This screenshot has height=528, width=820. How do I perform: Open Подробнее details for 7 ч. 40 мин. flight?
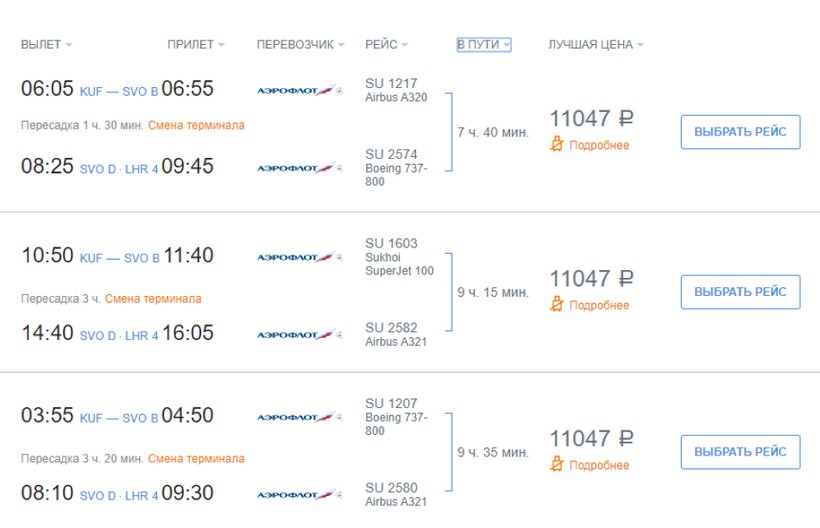599,145
